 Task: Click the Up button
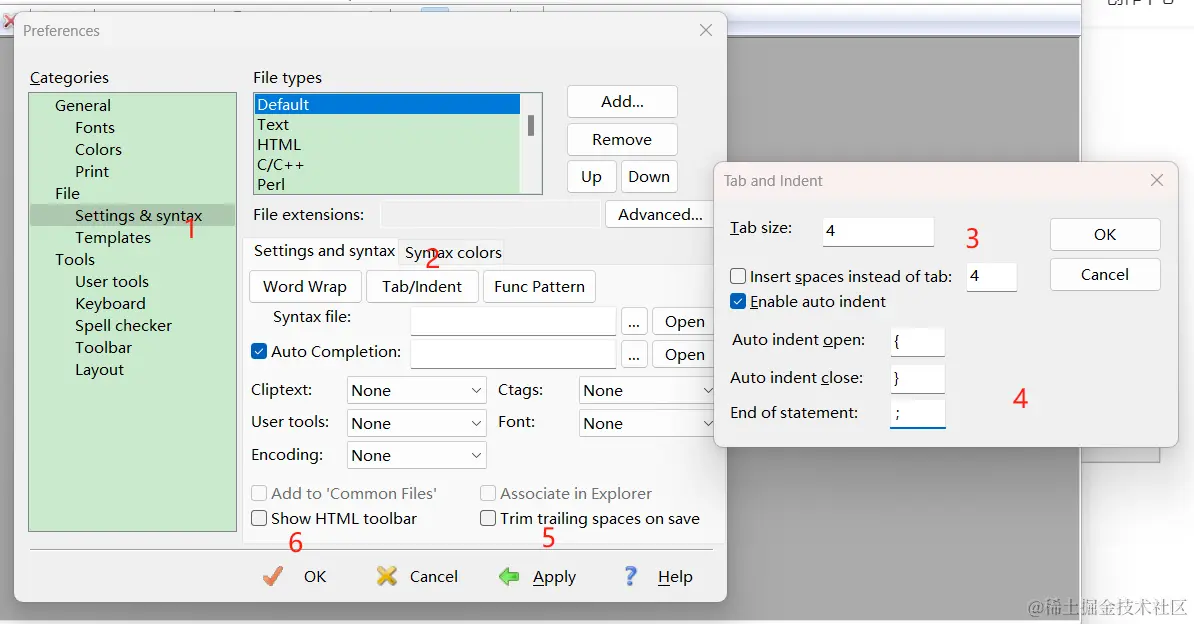coord(592,177)
